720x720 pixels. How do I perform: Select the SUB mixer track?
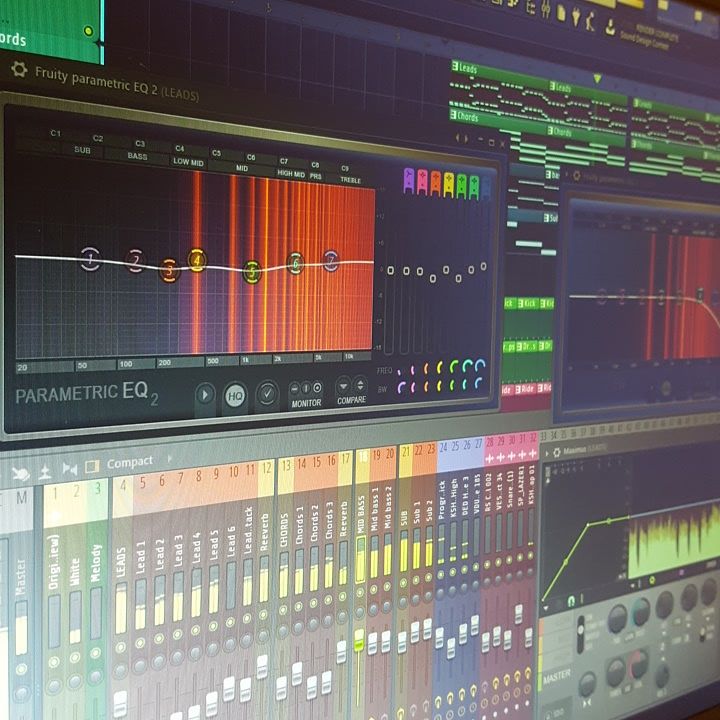(404, 518)
